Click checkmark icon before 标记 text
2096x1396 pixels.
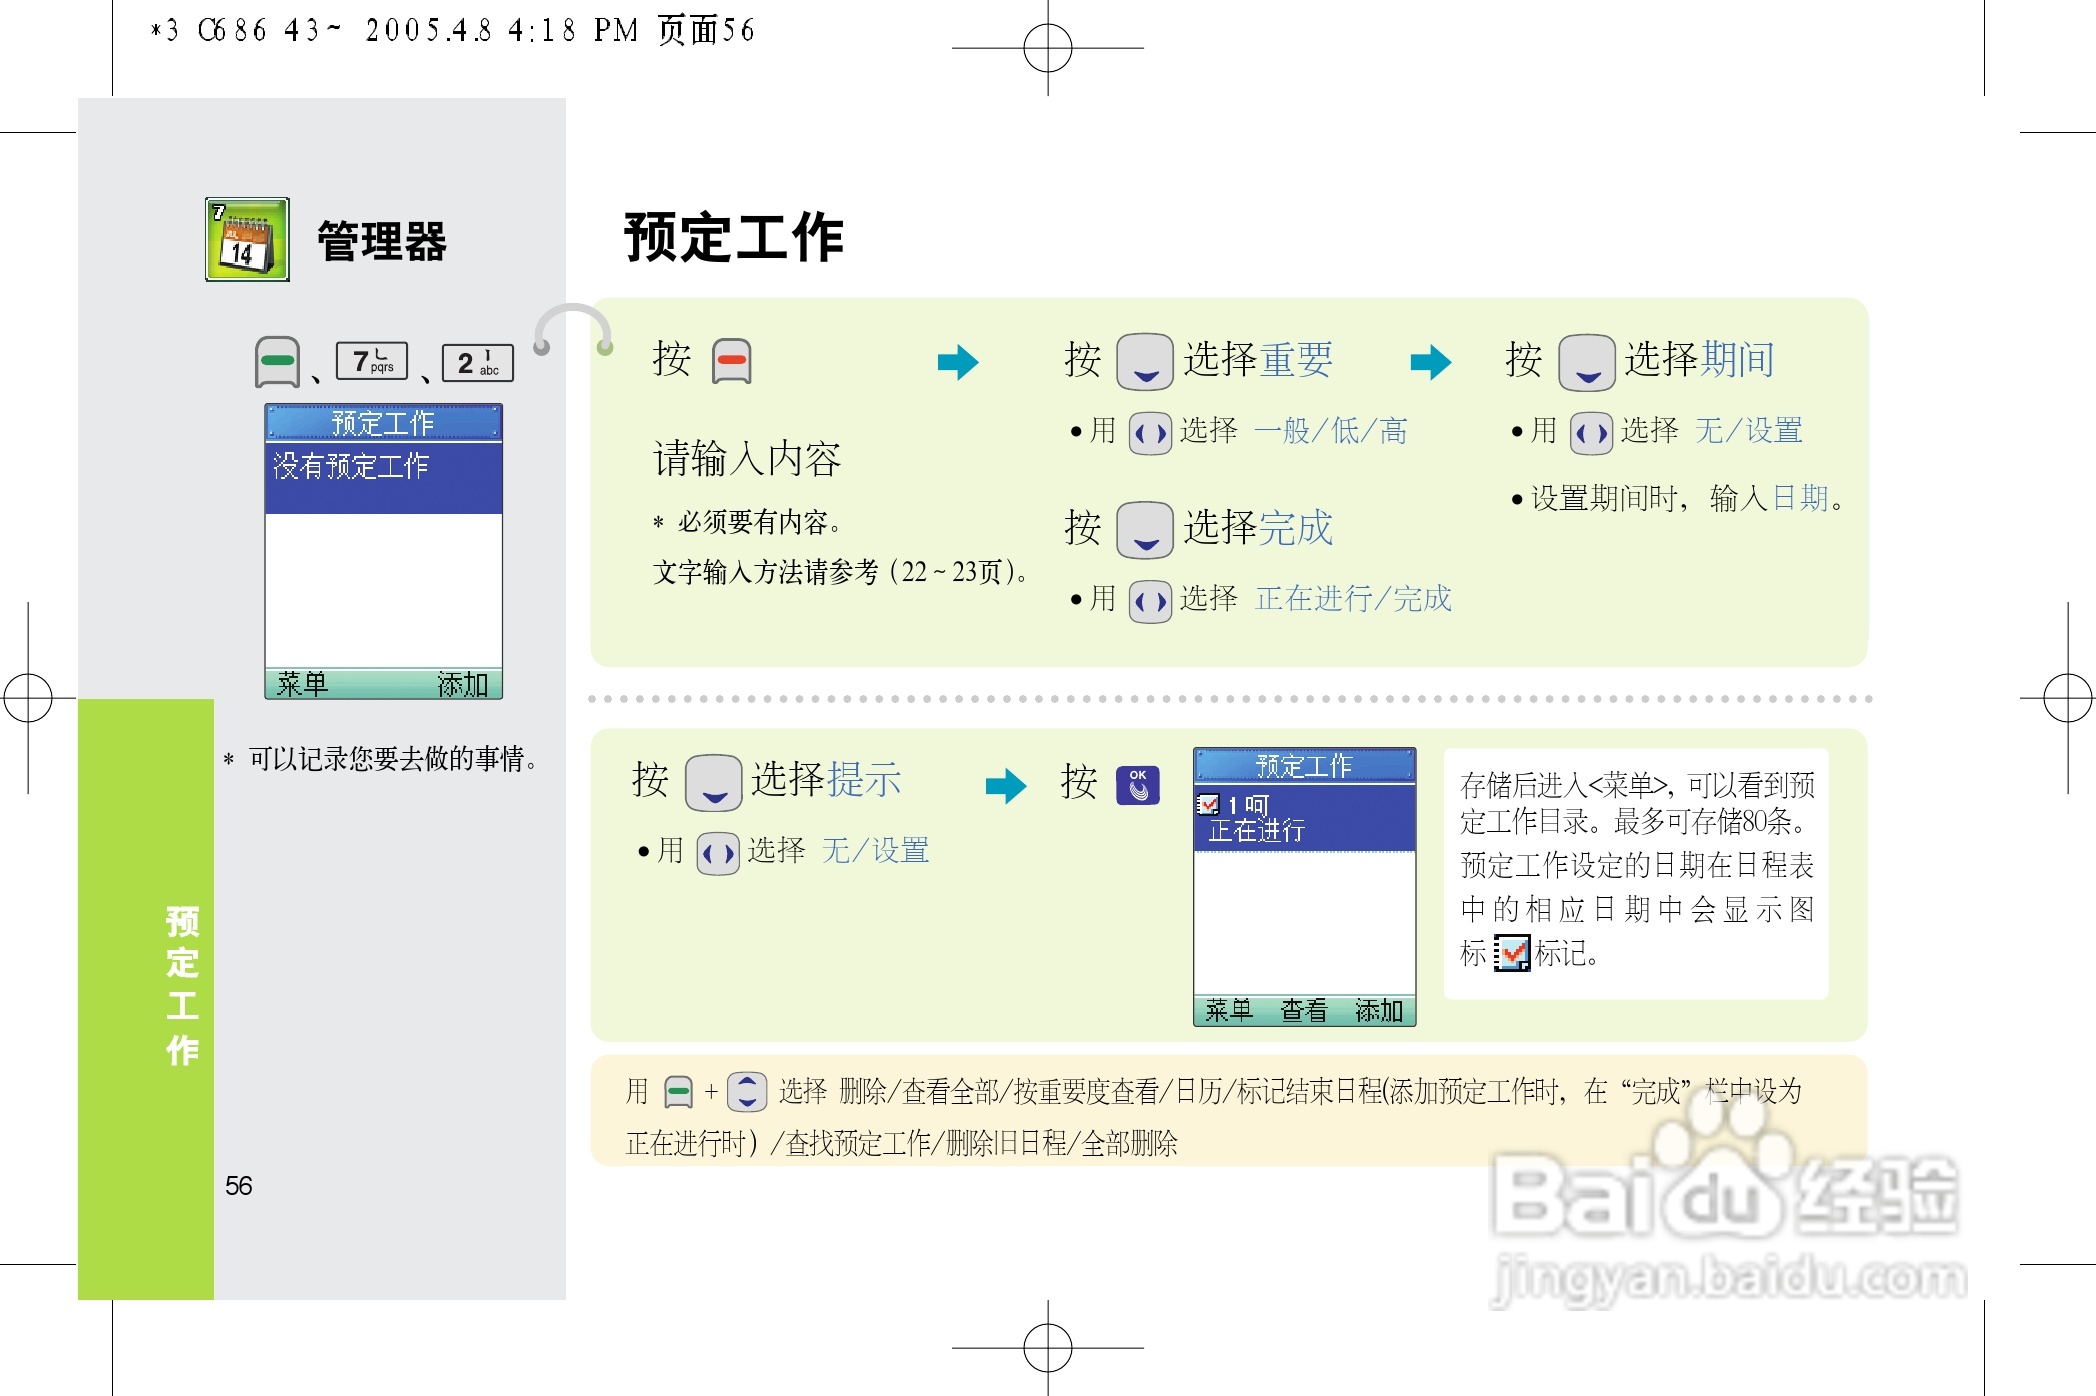pos(1511,953)
